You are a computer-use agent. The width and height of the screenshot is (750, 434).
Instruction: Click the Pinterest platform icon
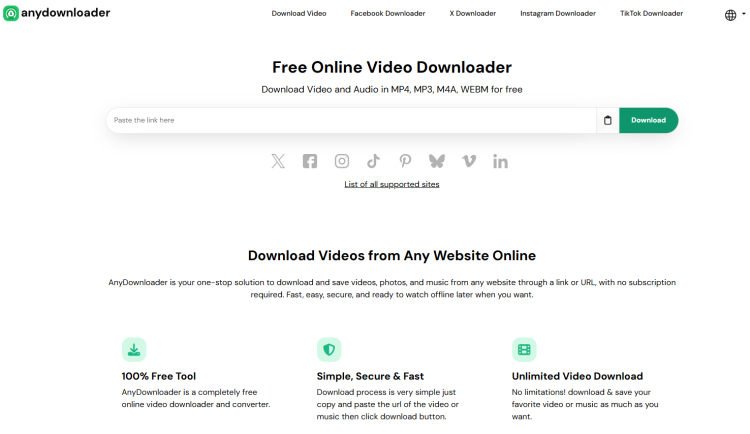[405, 161]
